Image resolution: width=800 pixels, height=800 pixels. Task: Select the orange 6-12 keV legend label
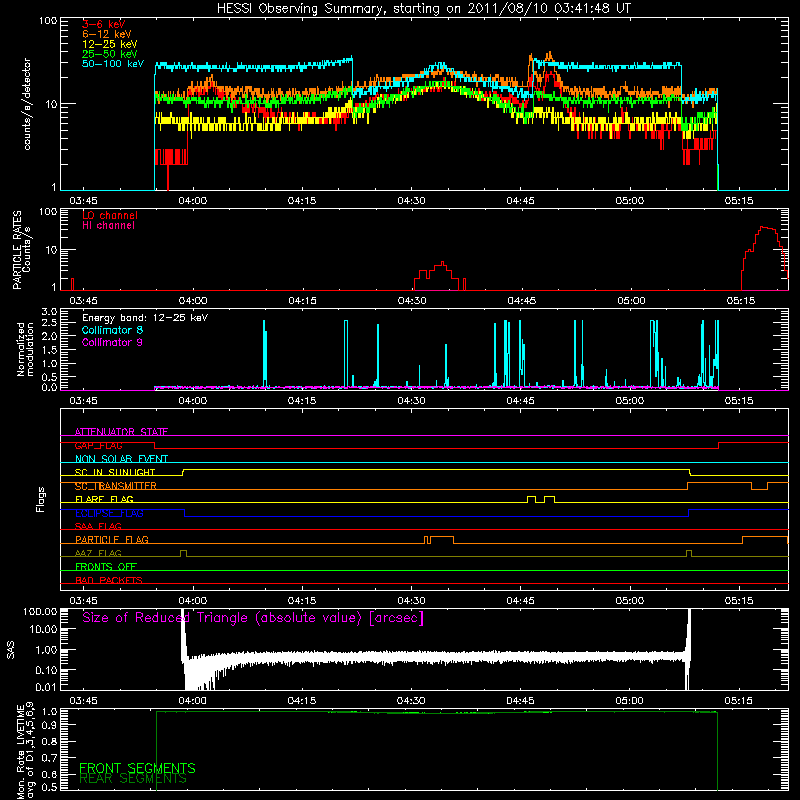(x=107, y=34)
